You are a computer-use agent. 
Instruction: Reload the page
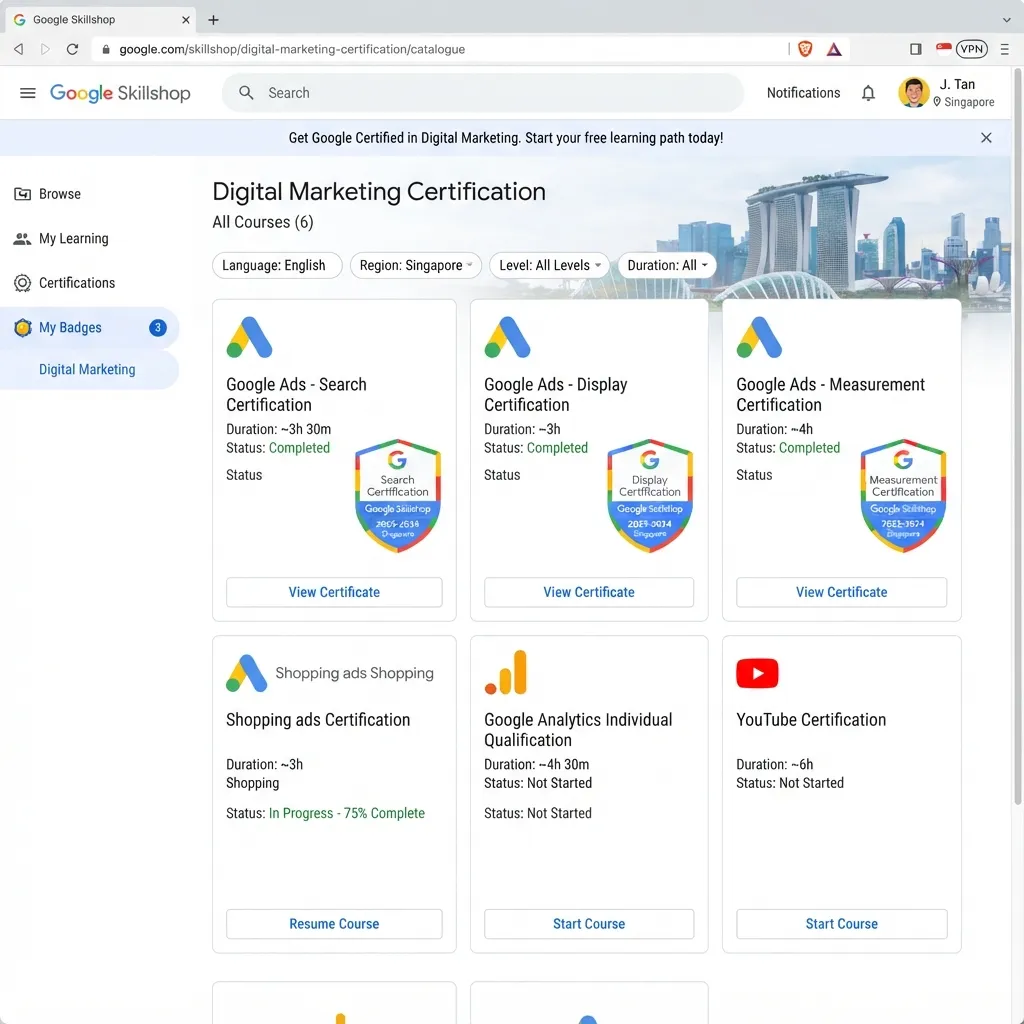[72, 49]
